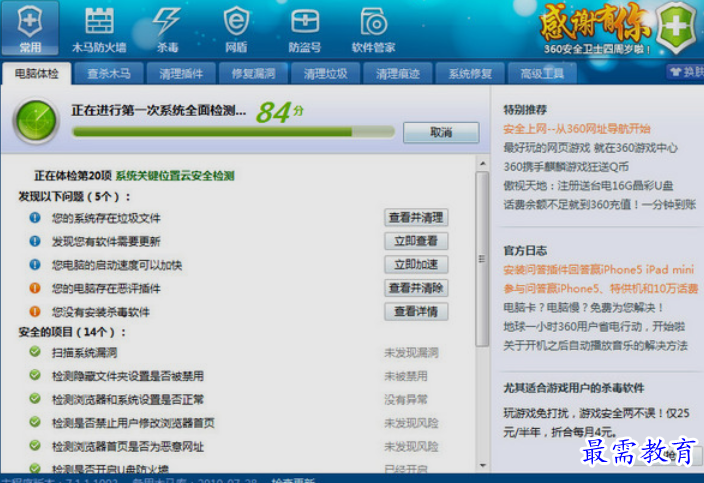This screenshot has width=704, height=483.
Task: Click the 换肤 skin button
Action: pyautogui.click(x=686, y=72)
